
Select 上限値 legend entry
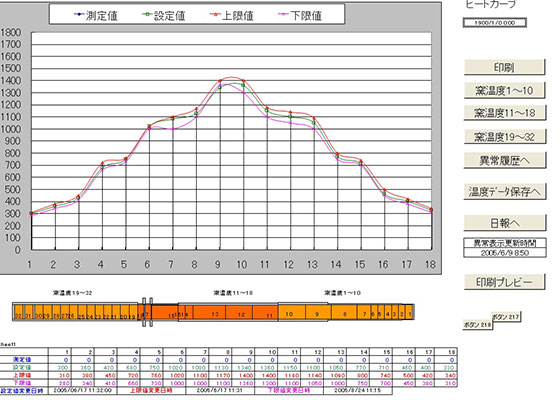pos(231,15)
